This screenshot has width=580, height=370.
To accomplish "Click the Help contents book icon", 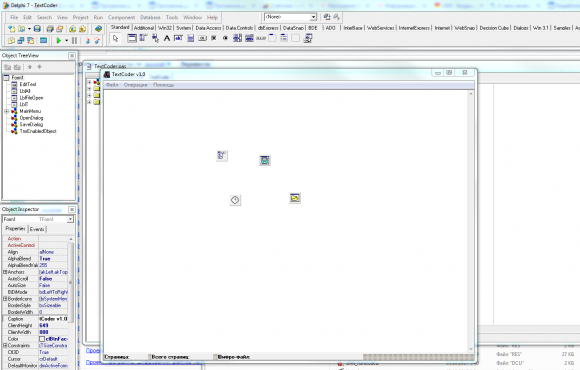I will pos(98,28).
